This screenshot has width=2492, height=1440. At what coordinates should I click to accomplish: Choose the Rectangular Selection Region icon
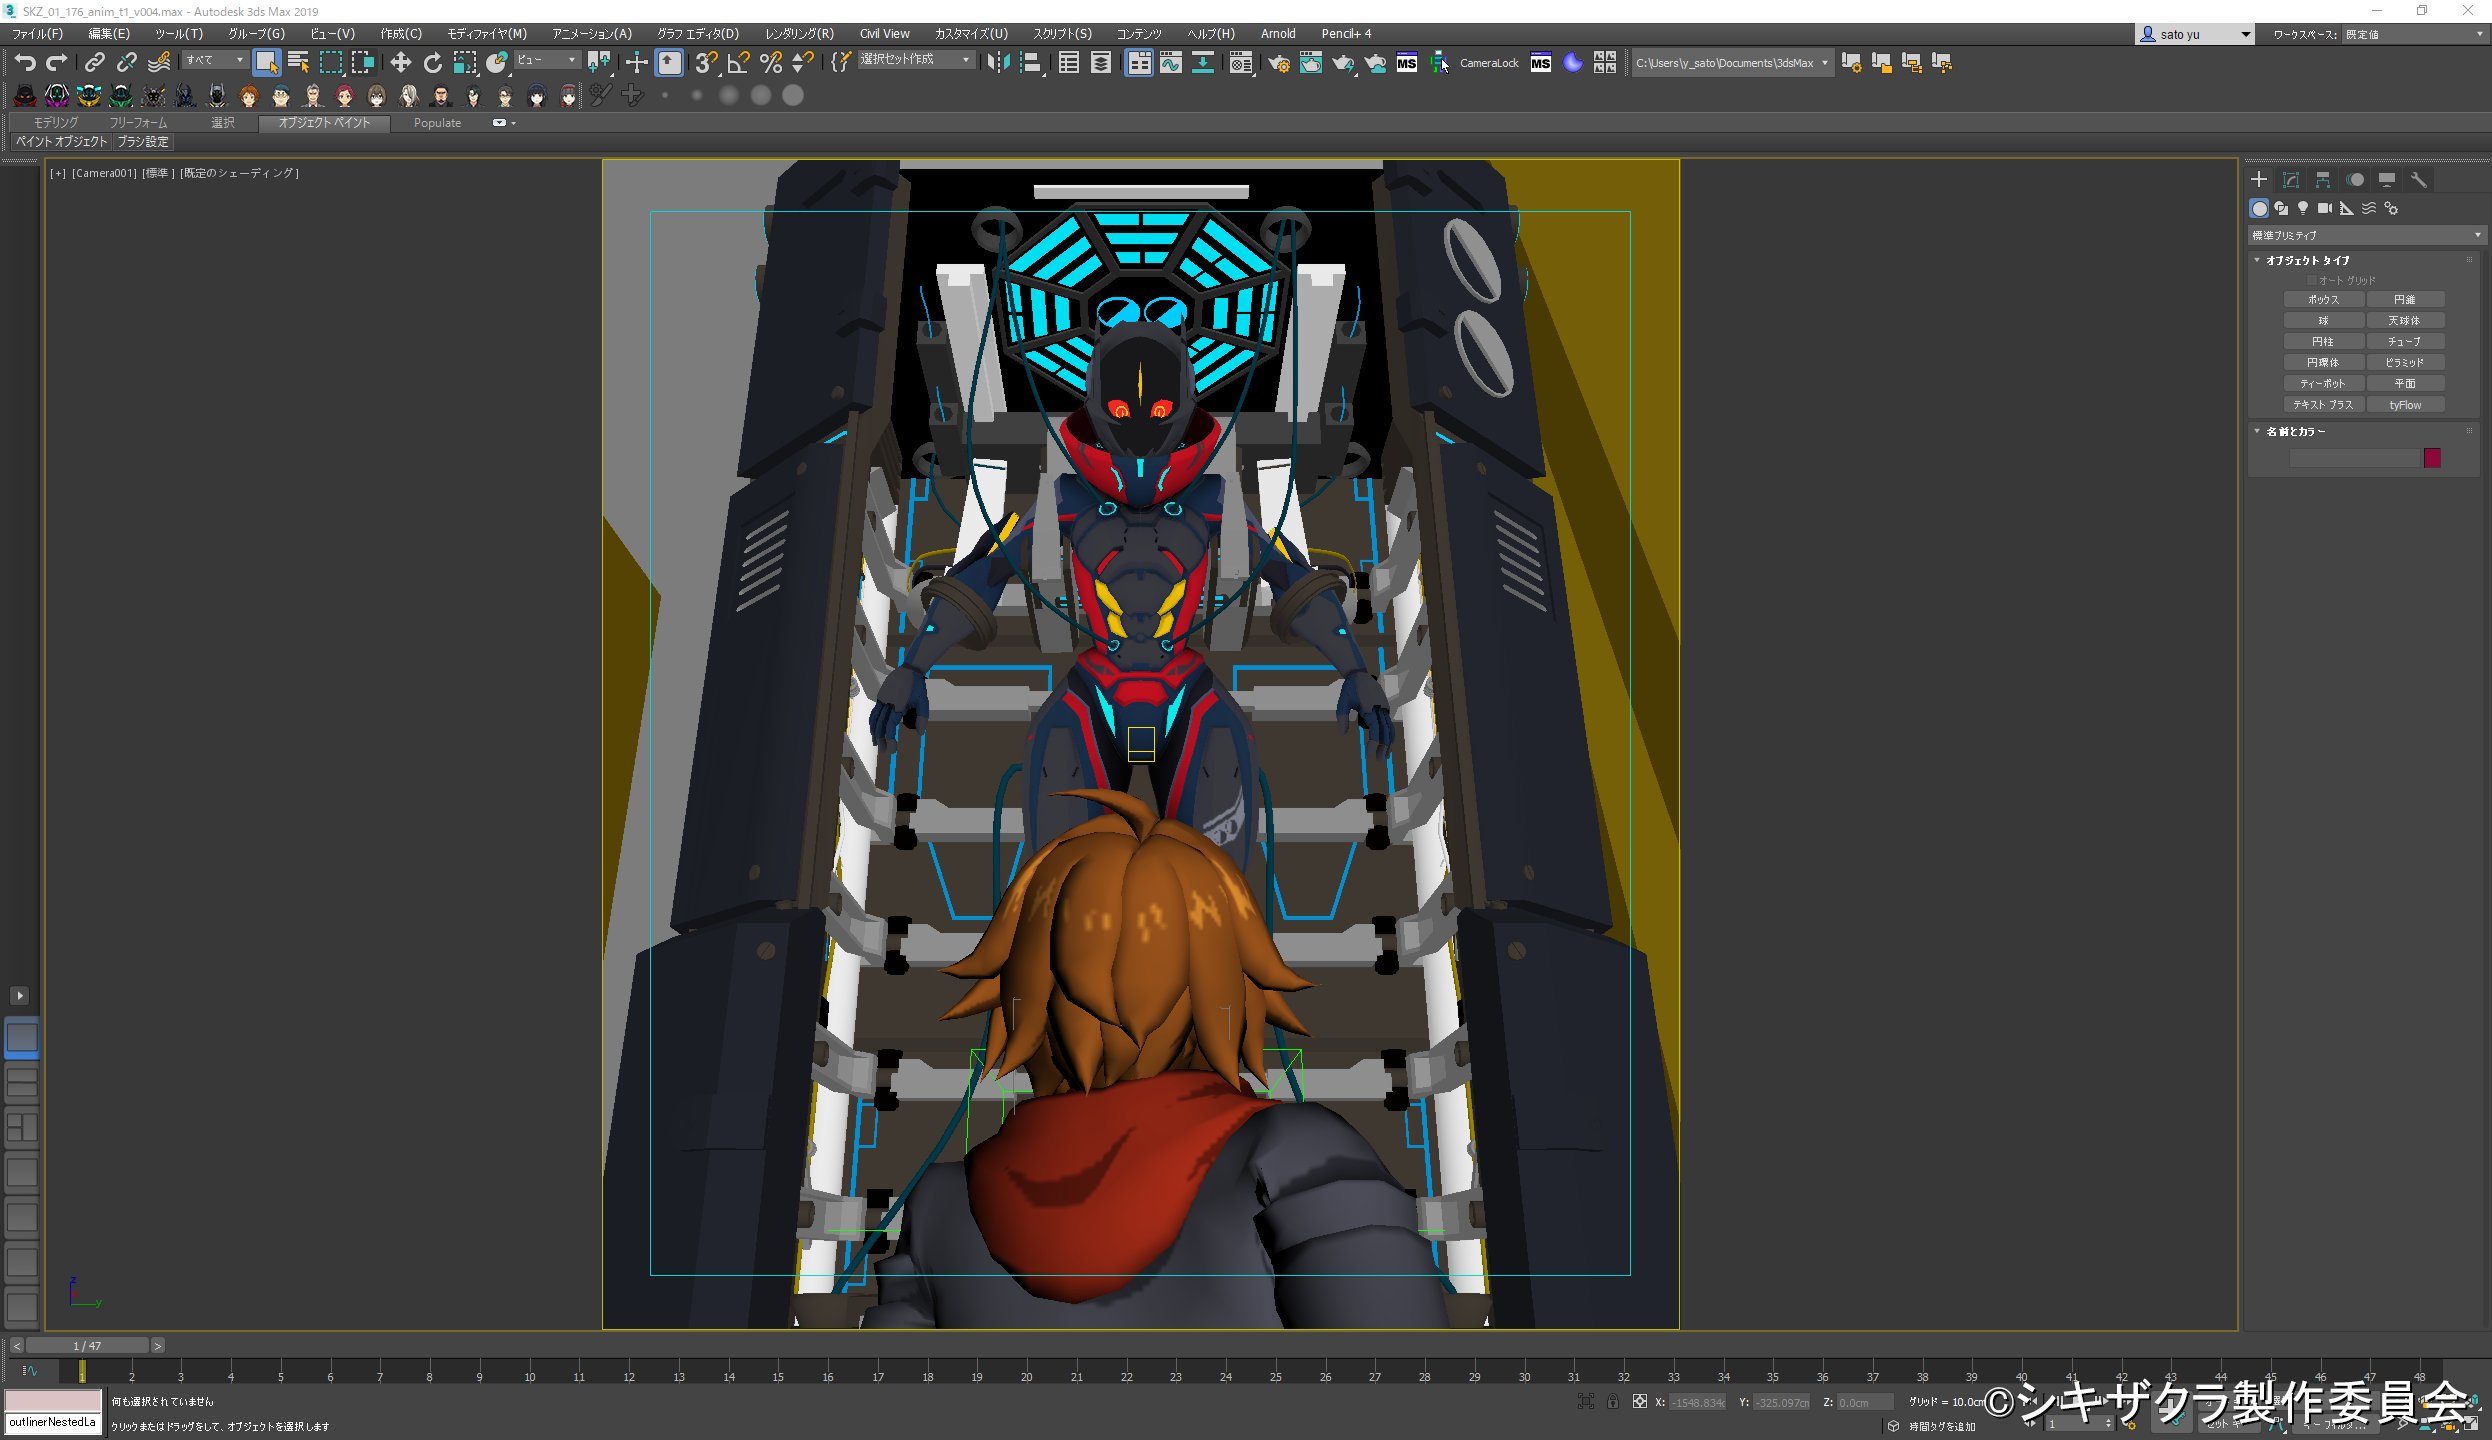330,63
